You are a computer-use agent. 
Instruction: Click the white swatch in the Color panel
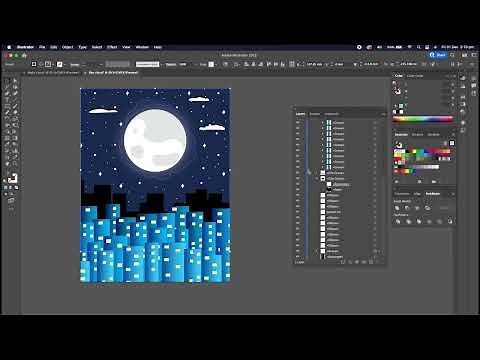tap(402, 112)
